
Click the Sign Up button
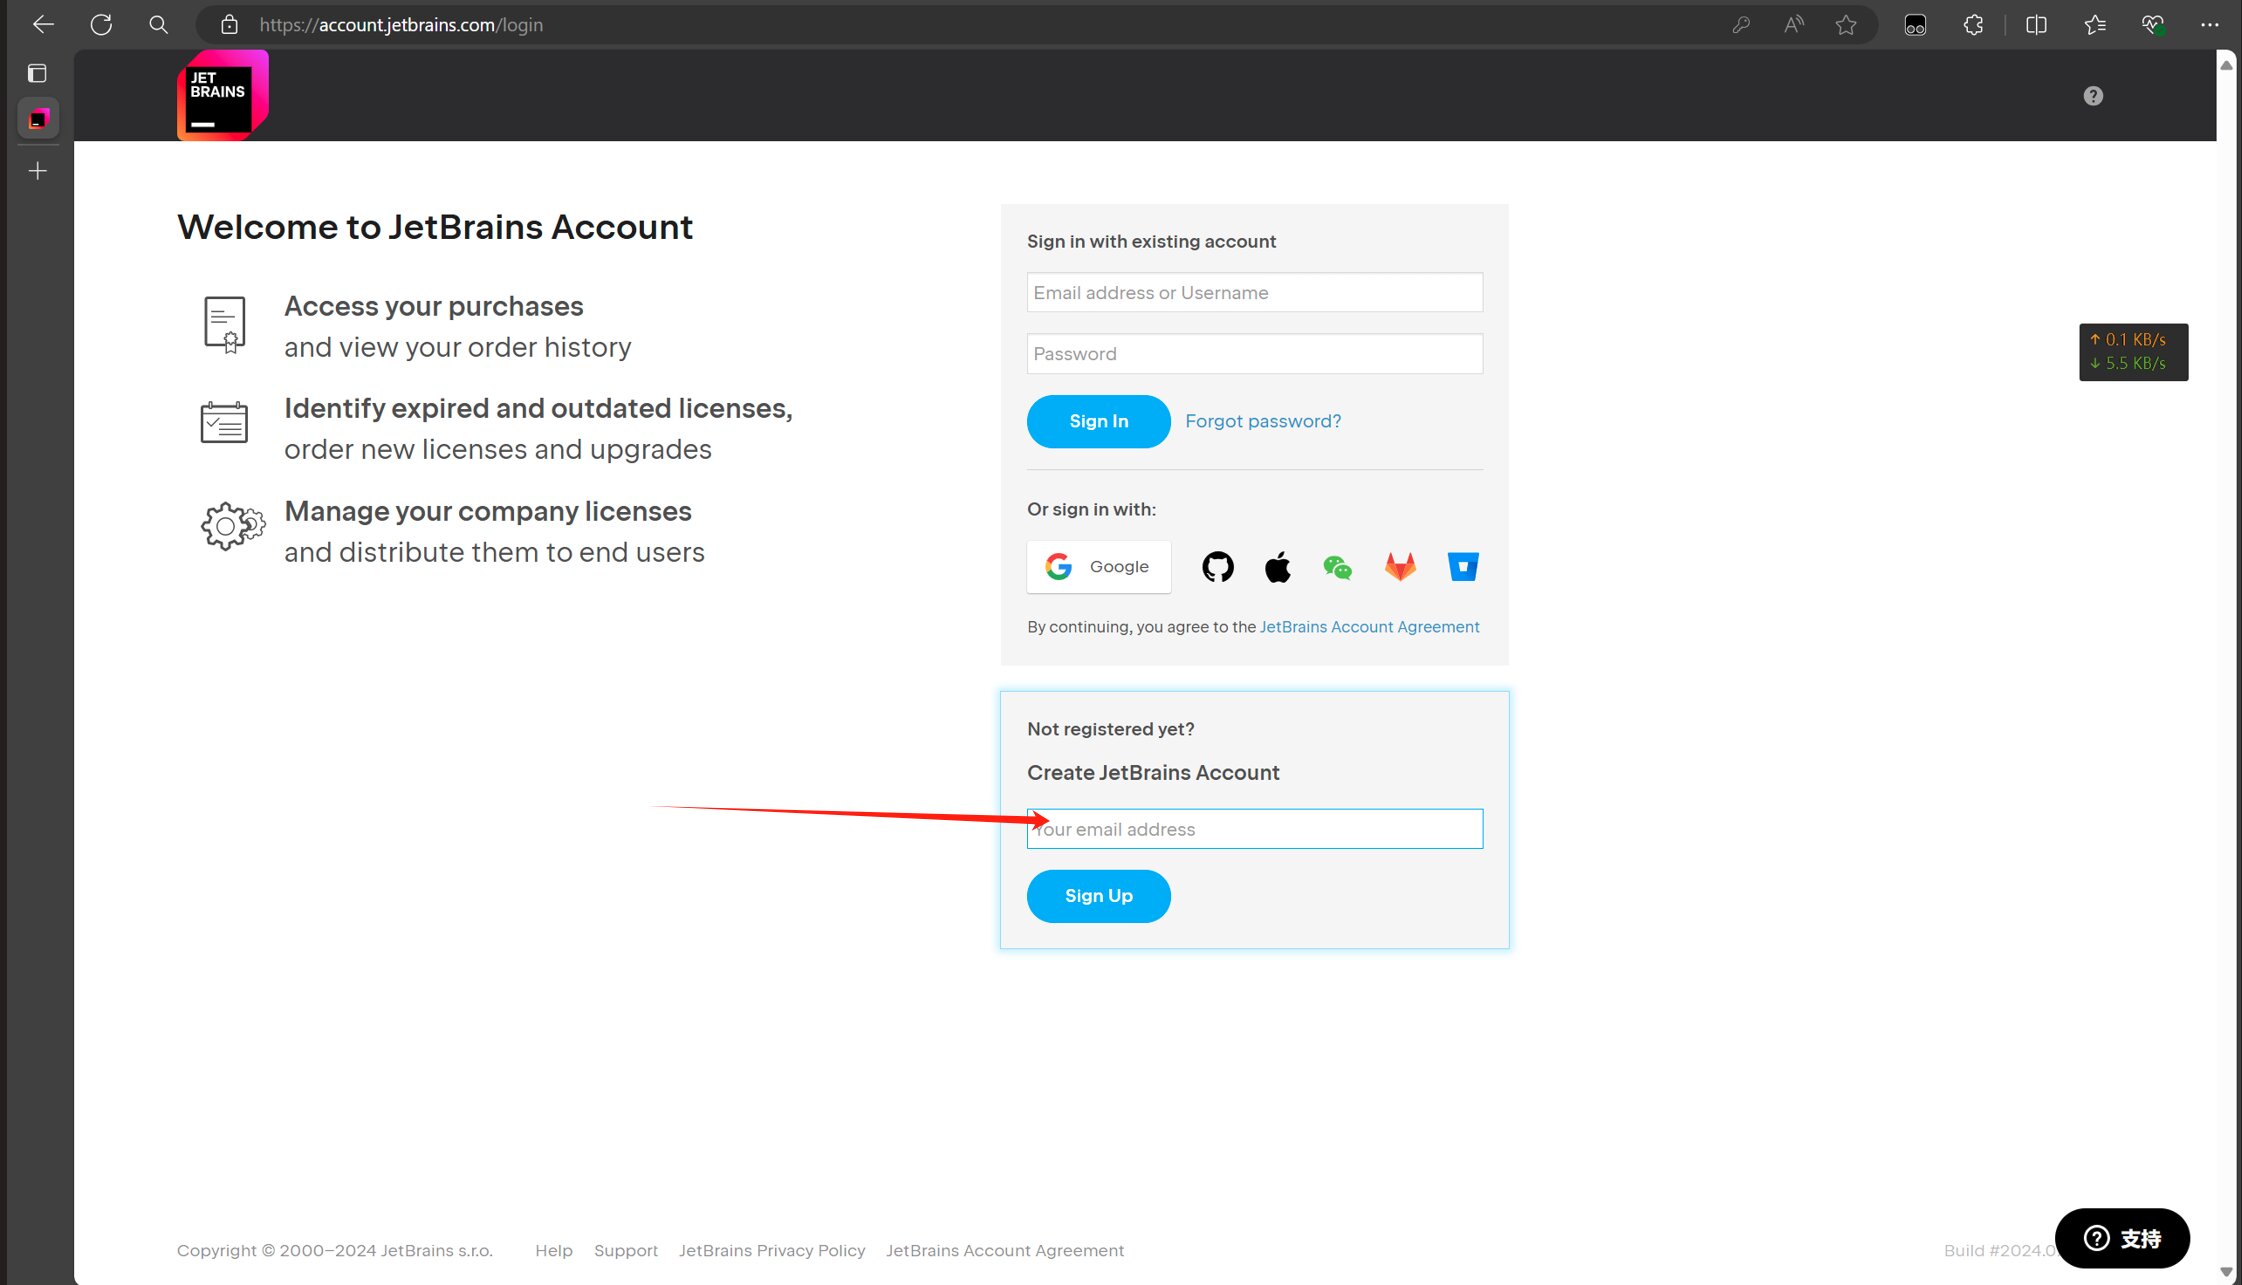[1098, 896]
